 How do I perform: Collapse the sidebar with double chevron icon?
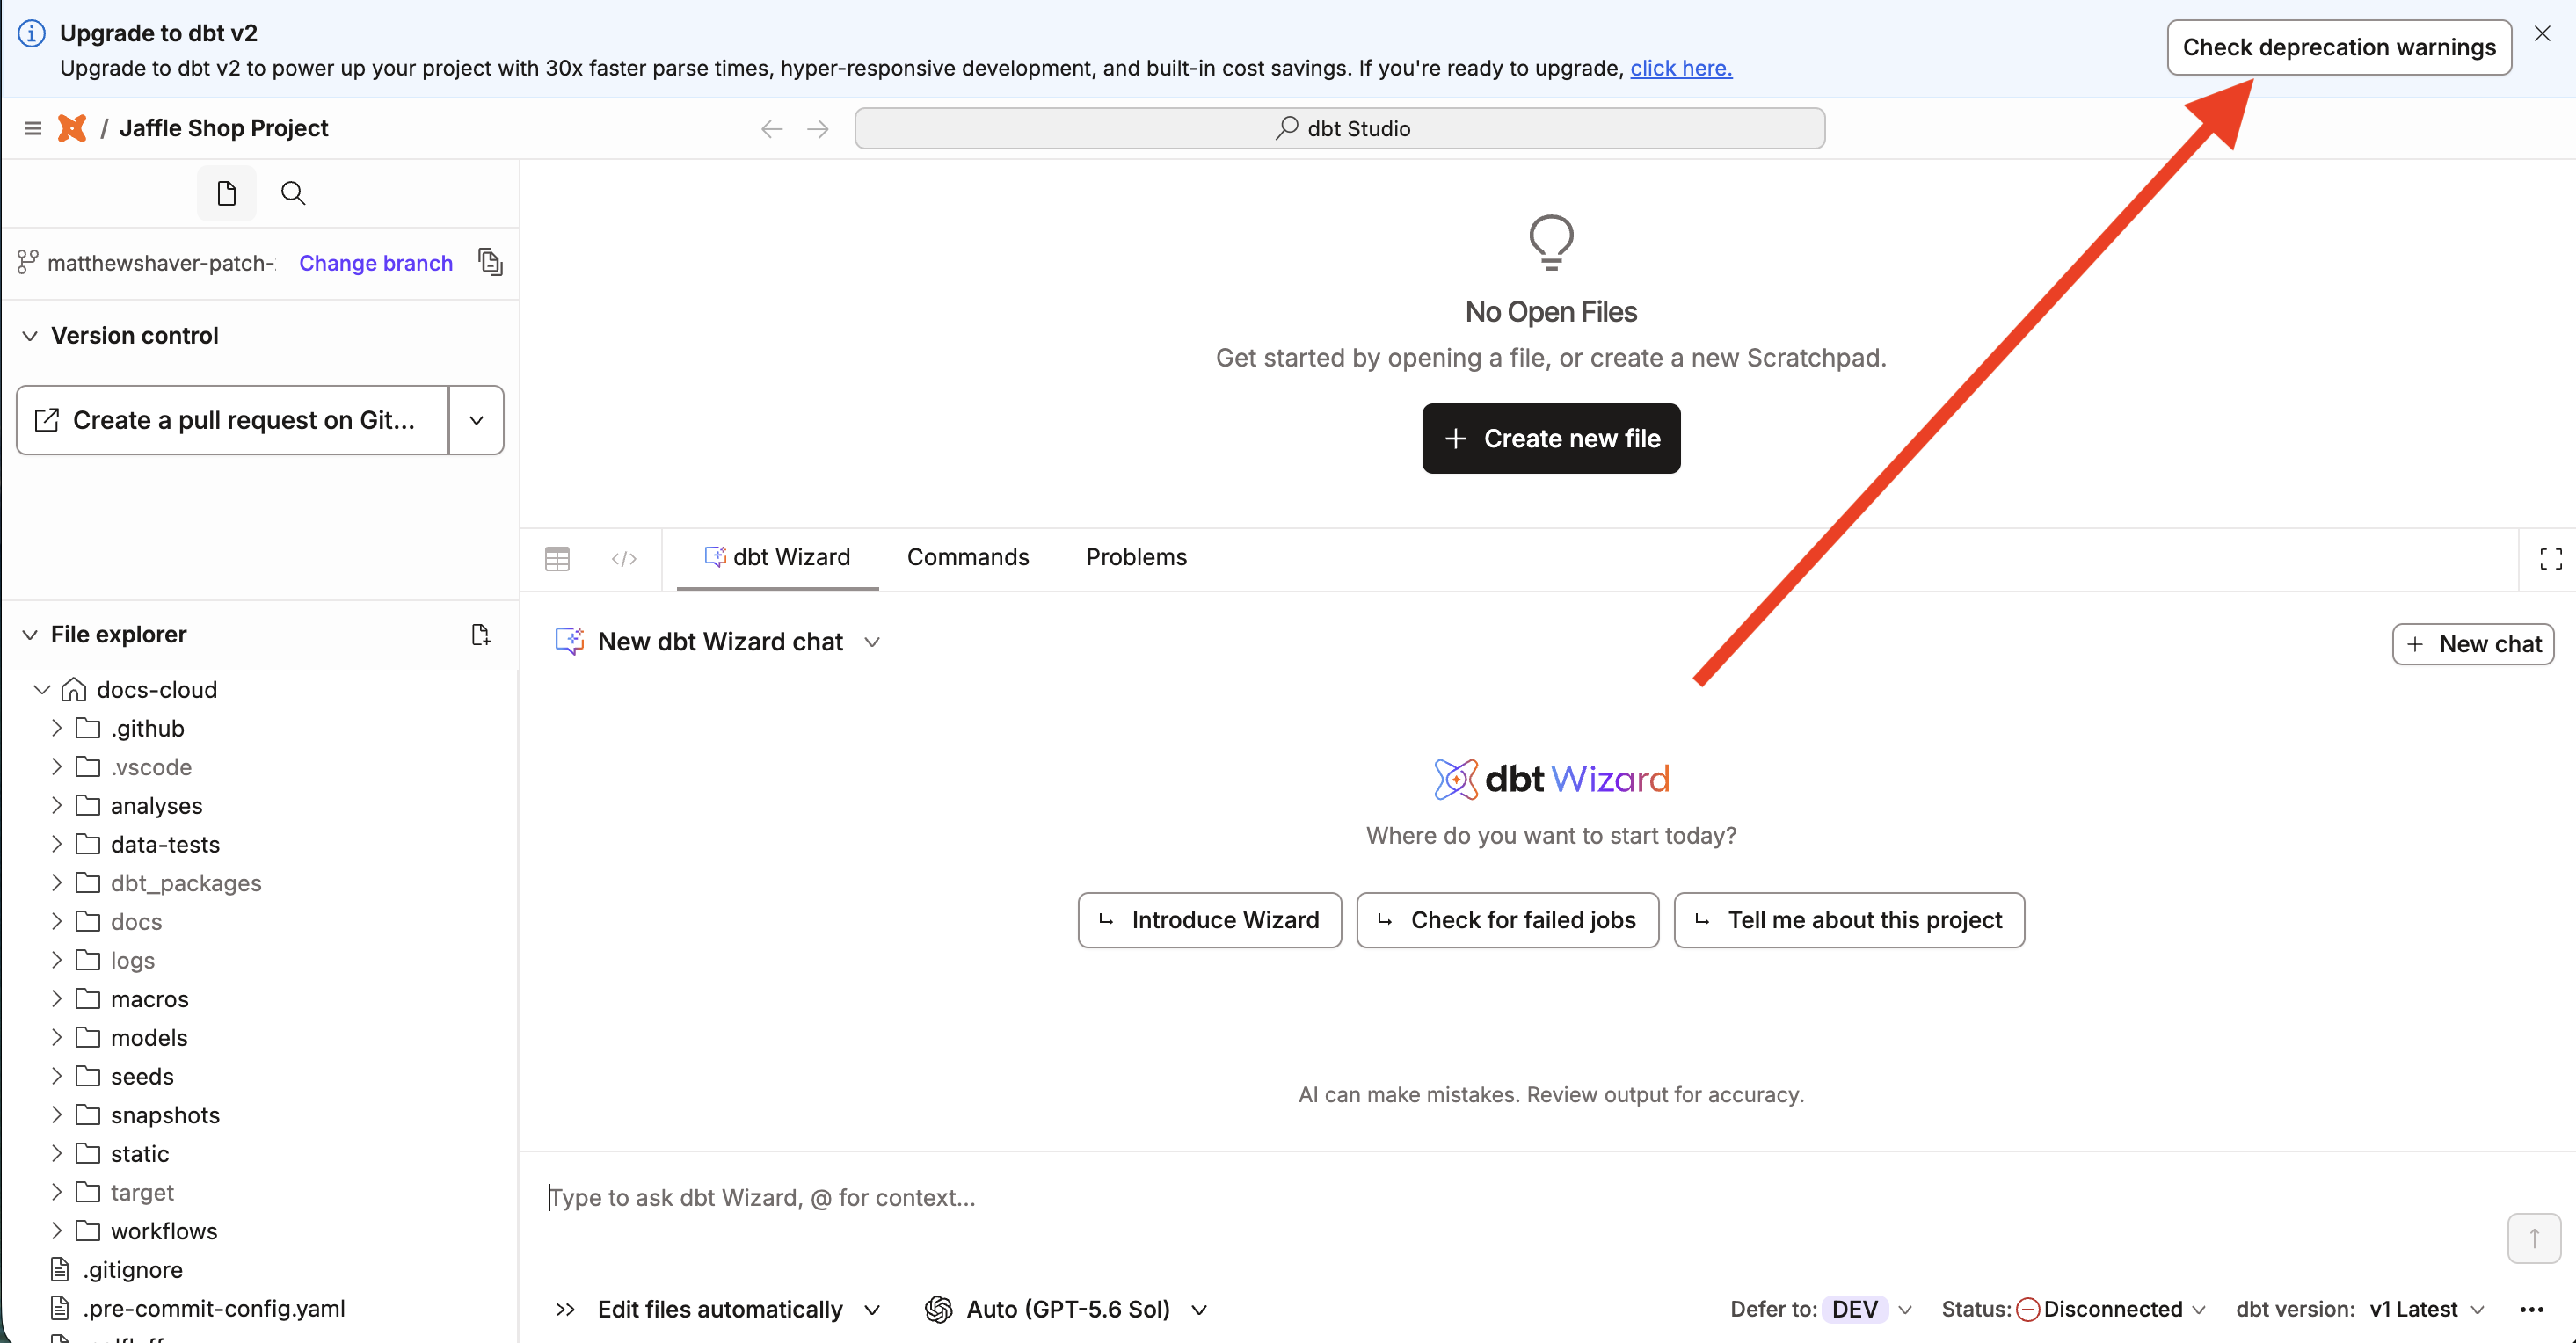coord(565,1309)
